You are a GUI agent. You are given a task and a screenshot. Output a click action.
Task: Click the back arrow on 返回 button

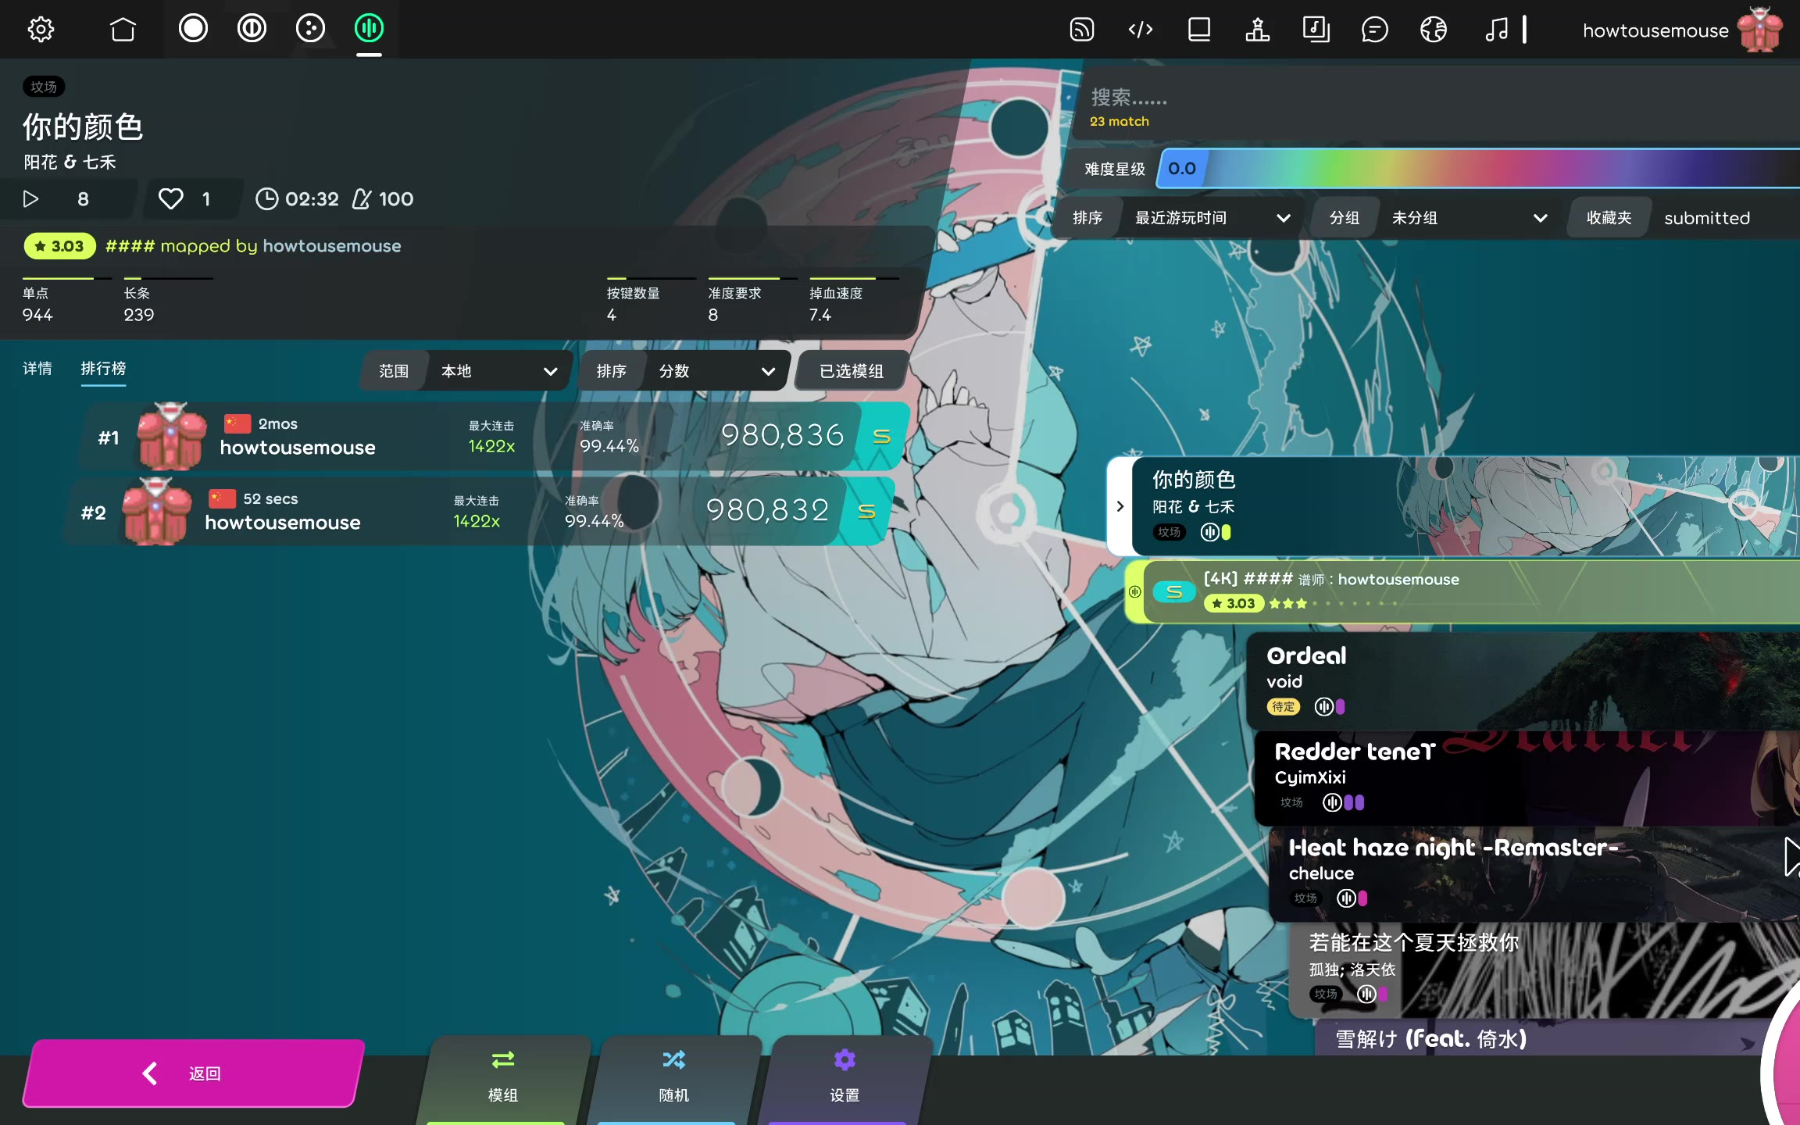[150, 1073]
